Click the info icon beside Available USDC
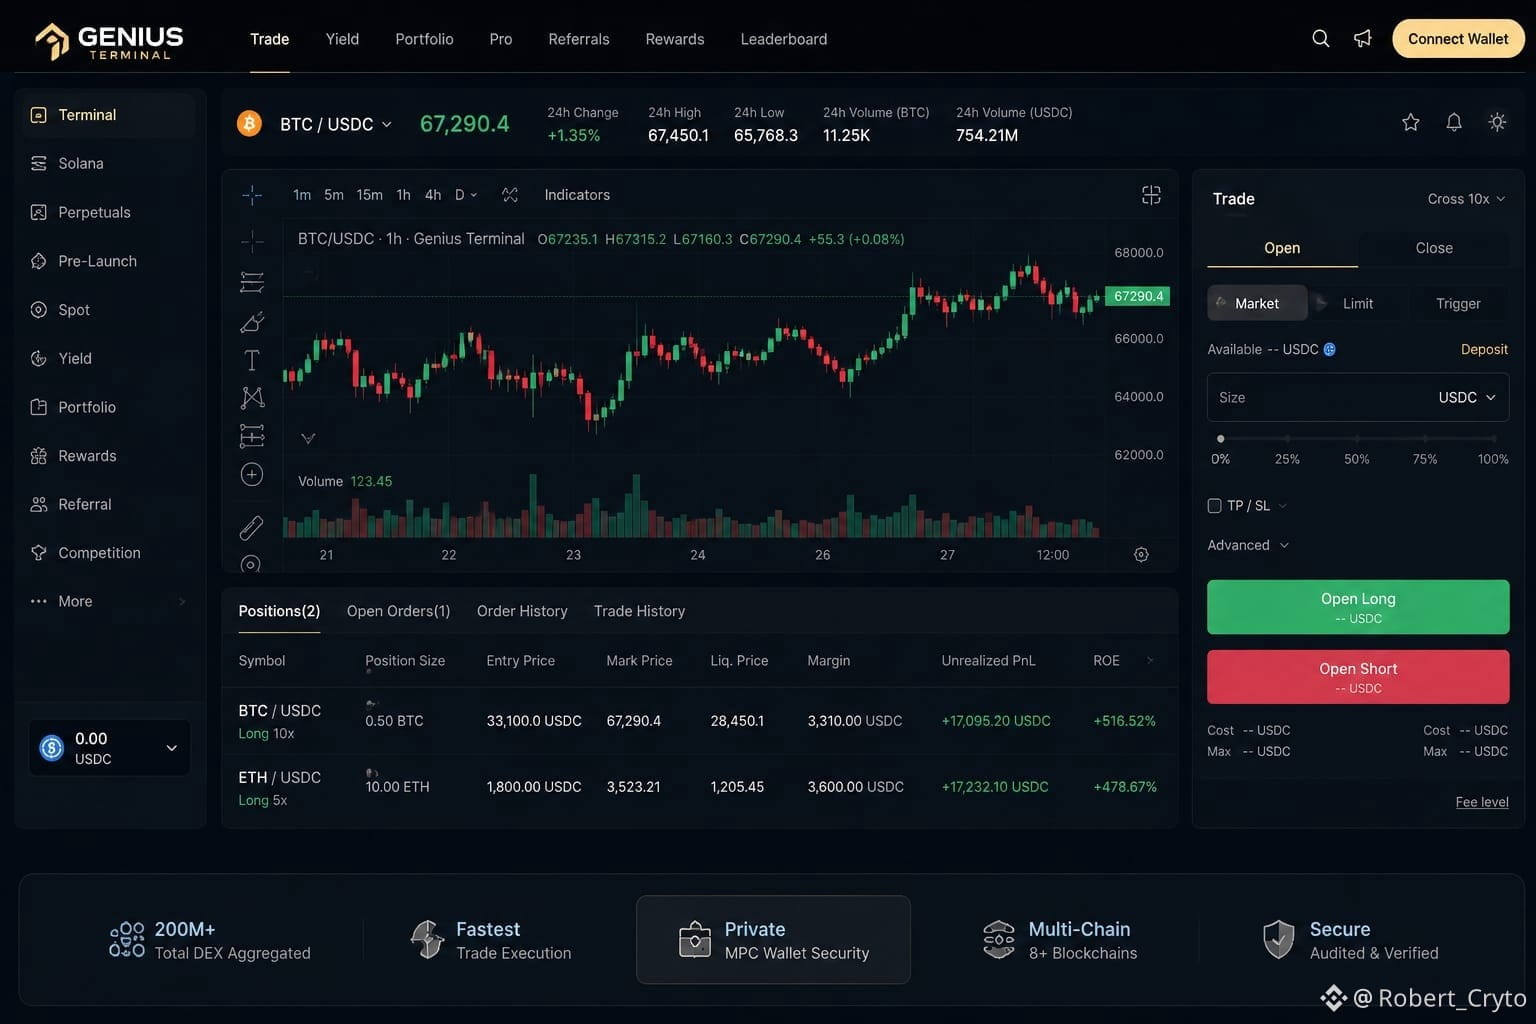Viewport: 1536px width, 1024px height. point(1330,350)
